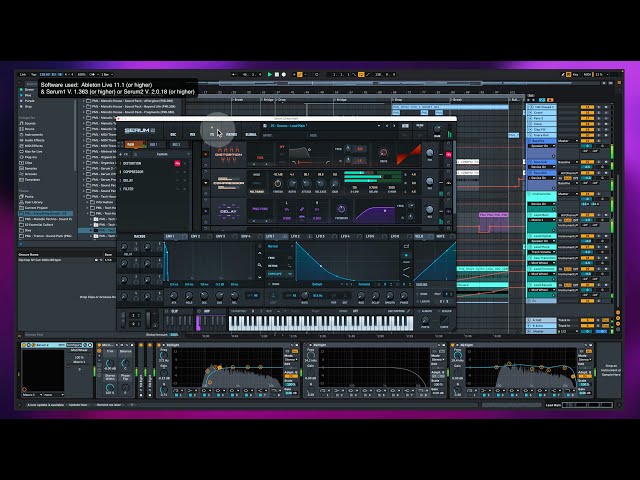Arm the transport record button
The image size is (640, 480).
tap(284, 75)
